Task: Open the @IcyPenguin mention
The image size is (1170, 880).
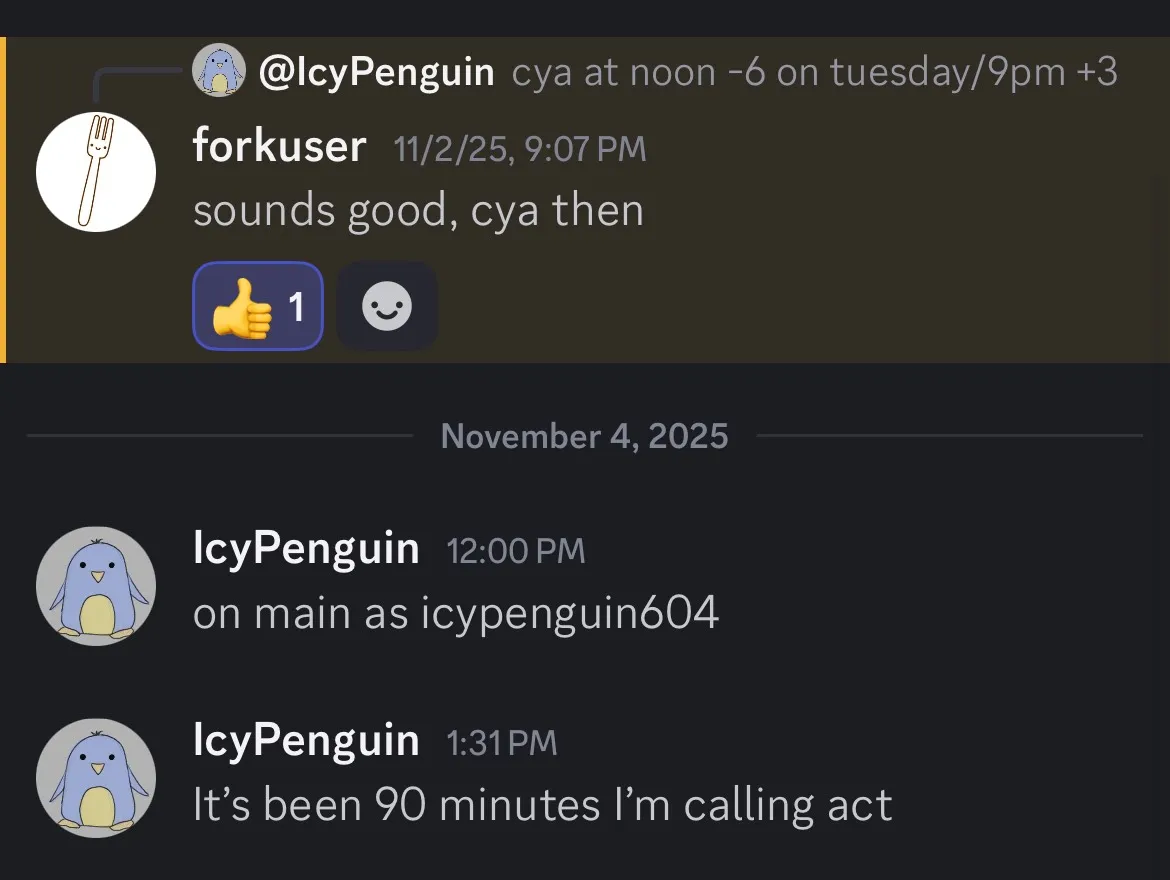Action: coord(375,71)
